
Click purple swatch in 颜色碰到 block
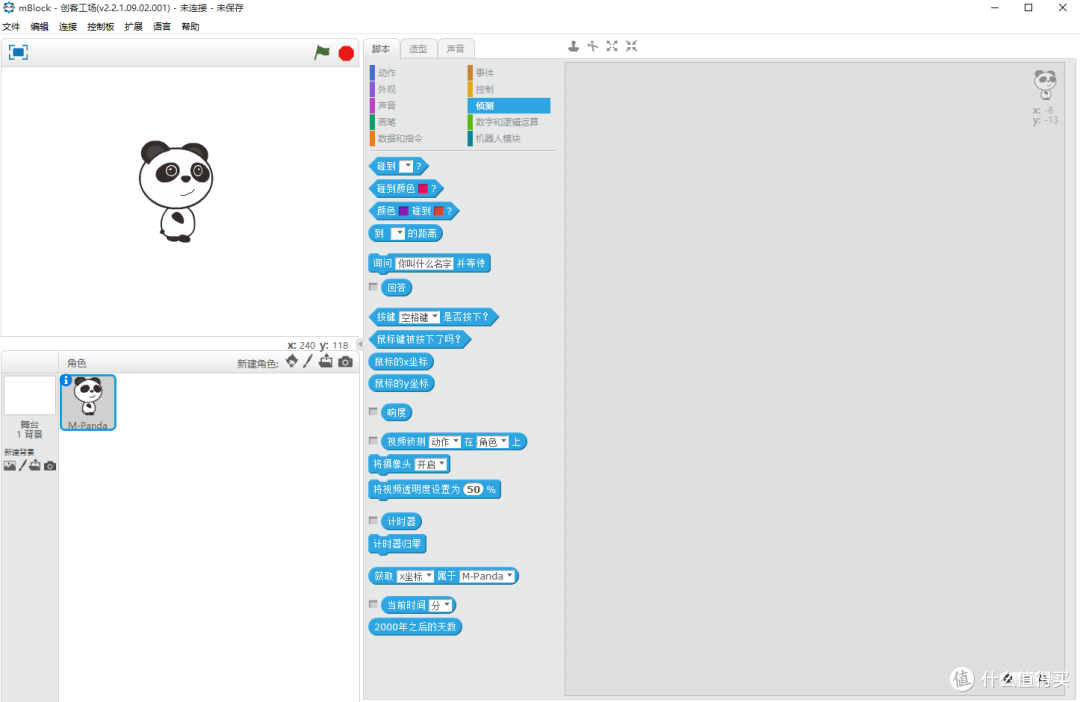[x=403, y=211]
